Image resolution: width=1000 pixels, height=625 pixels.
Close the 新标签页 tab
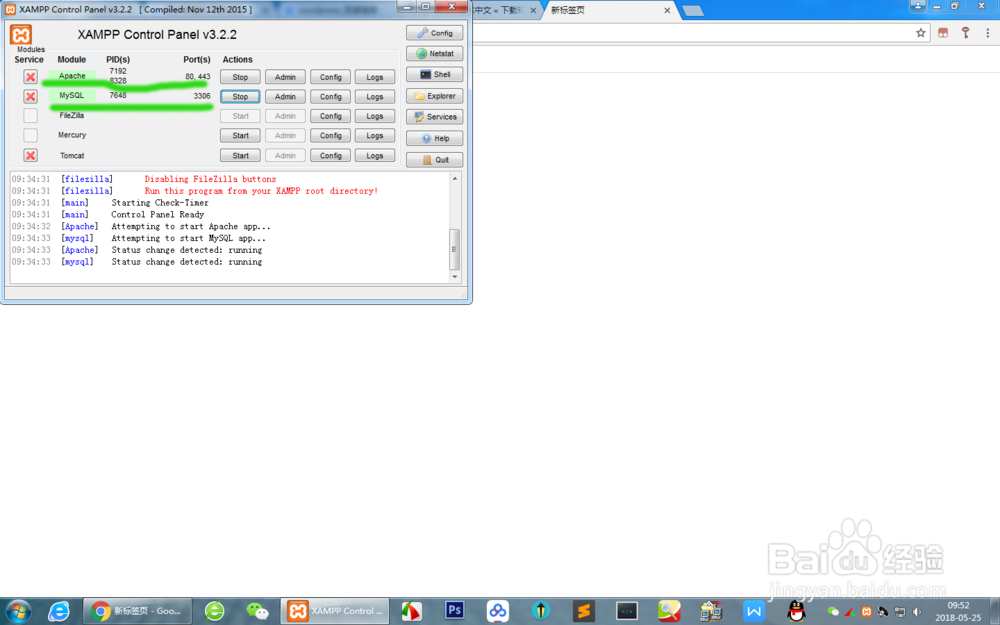click(667, 10)
